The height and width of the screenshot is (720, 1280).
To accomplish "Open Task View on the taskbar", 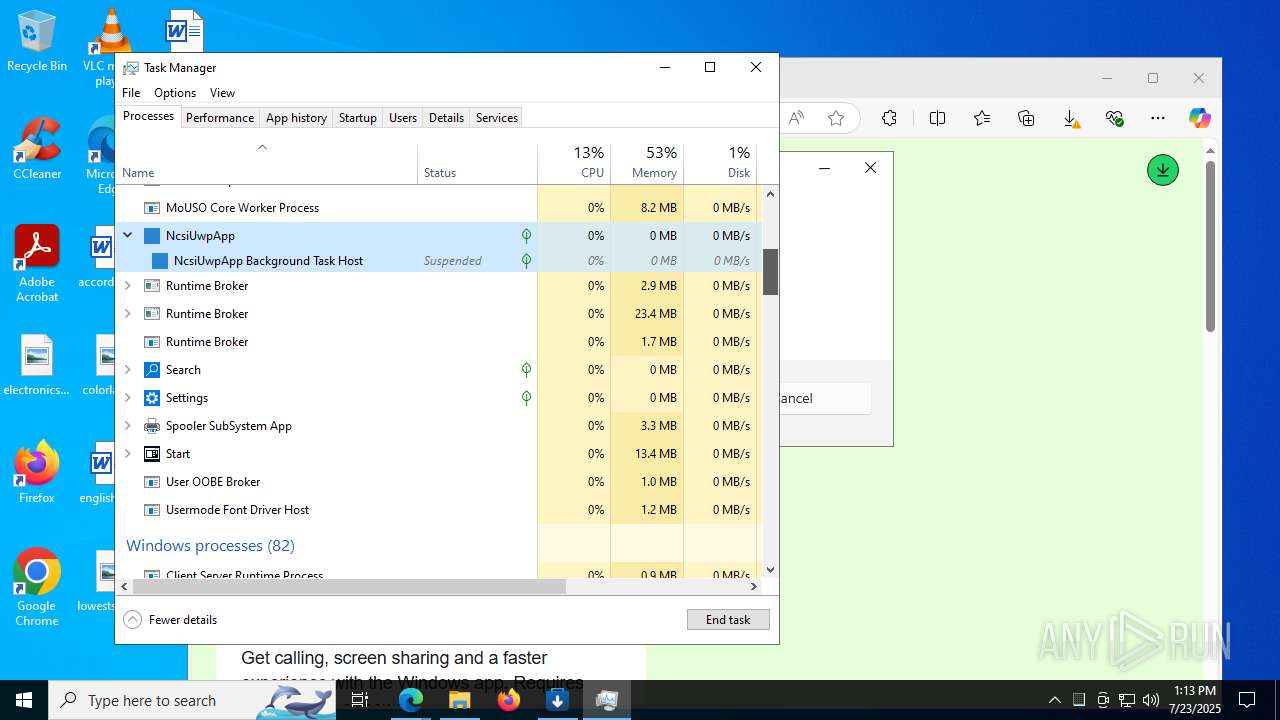I will click(x=360, y=700).
